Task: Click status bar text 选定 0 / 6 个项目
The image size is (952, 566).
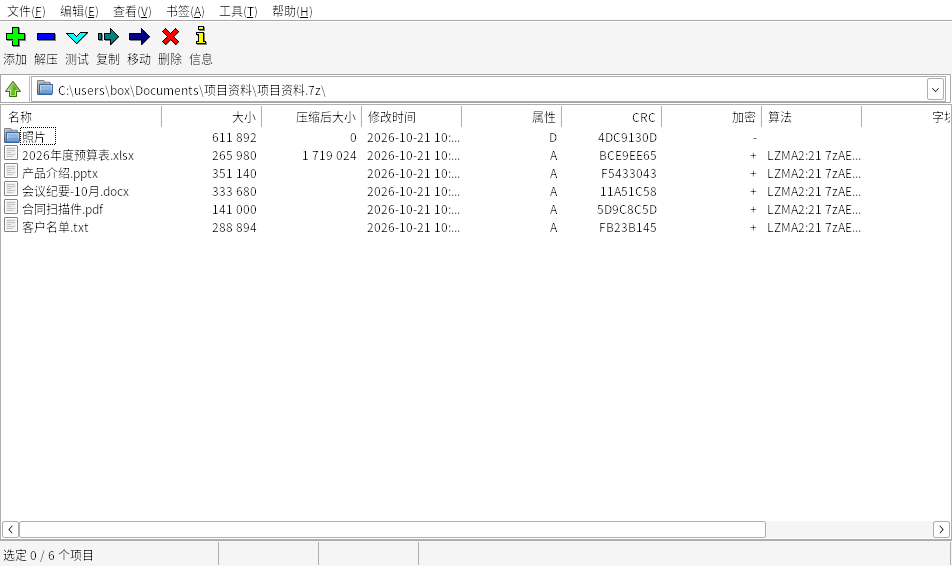Action: pos(49,555)
